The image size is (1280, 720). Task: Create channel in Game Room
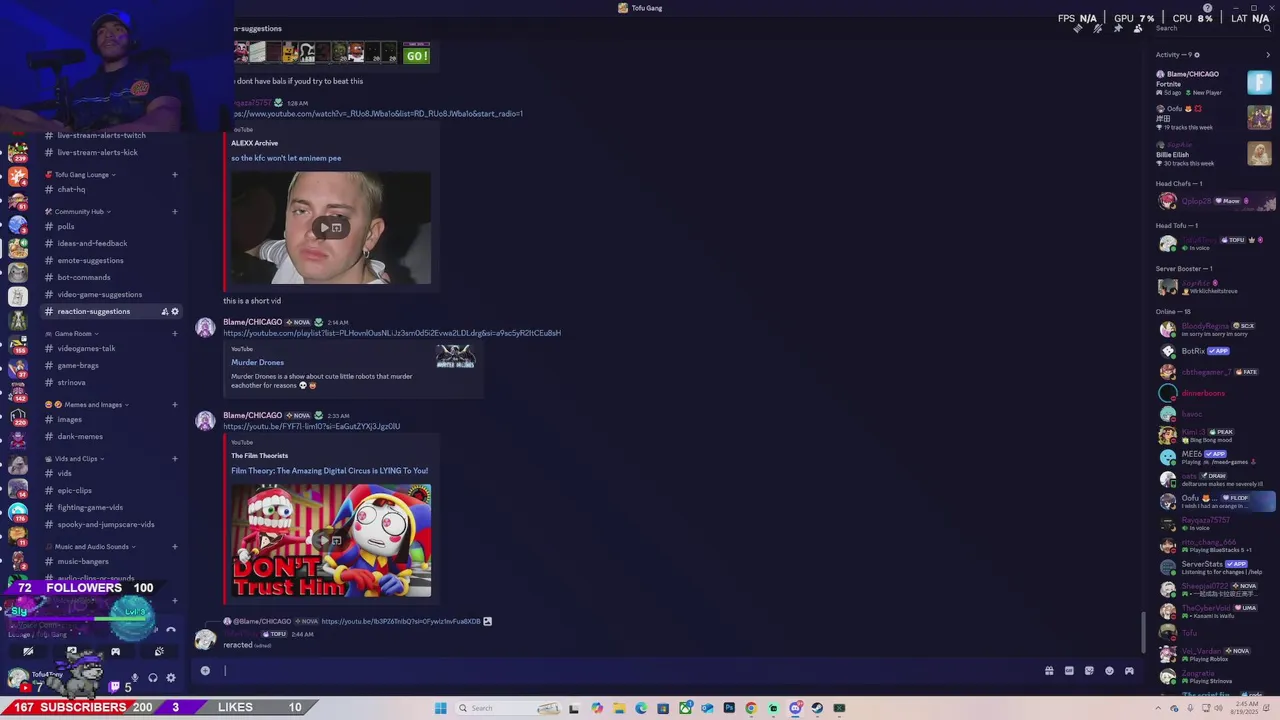174,334
